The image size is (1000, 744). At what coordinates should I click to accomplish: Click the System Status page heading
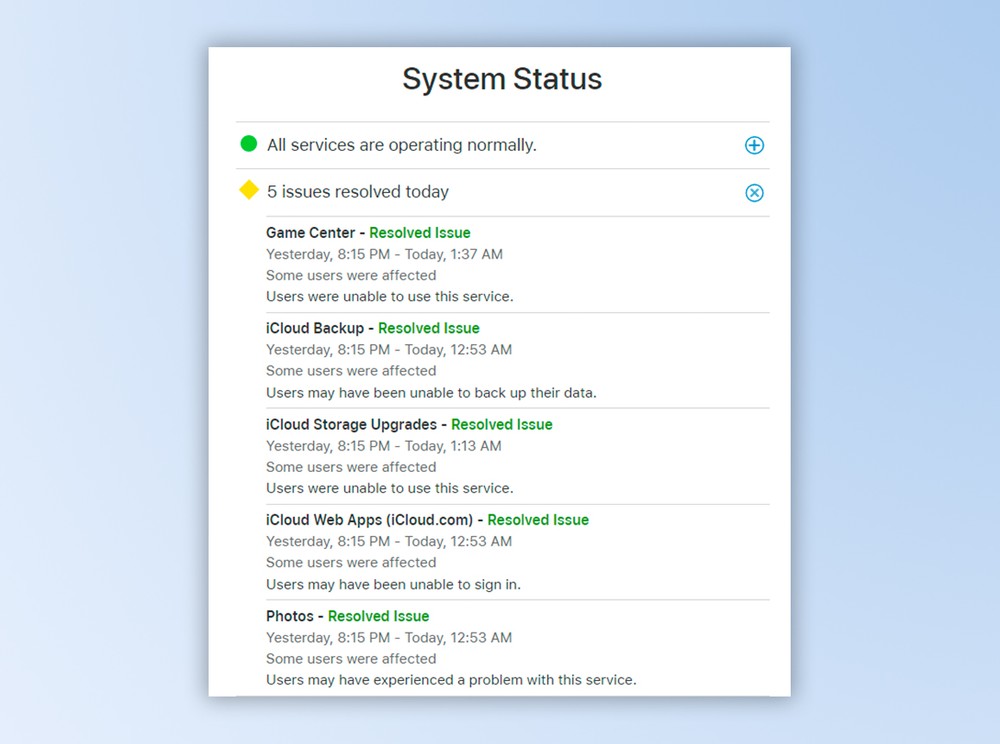point(502,79)
